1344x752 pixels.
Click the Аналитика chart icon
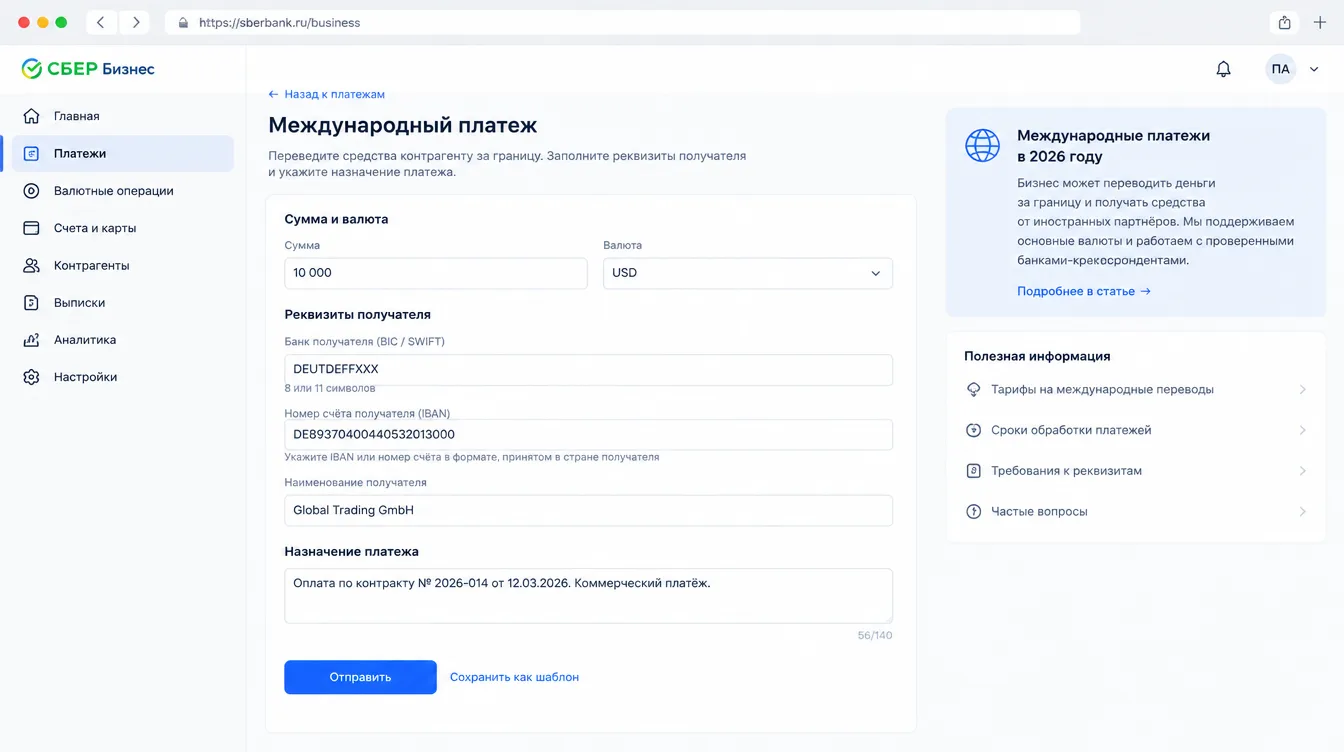click(x=31, y=340)
